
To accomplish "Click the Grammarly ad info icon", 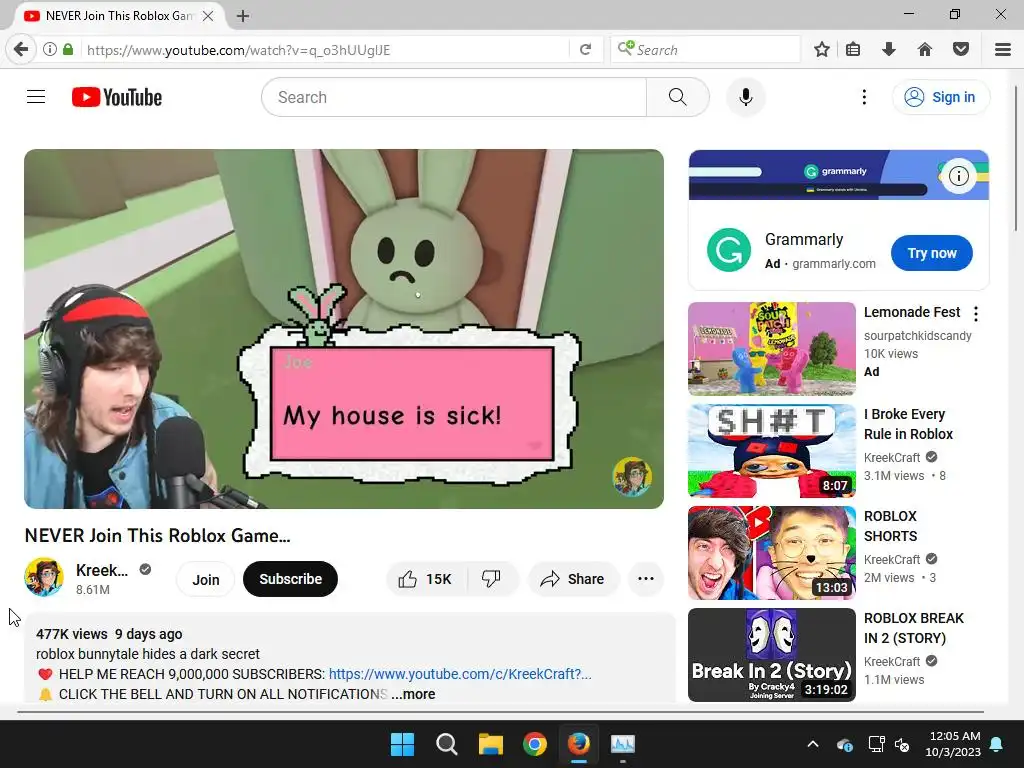I will pyautogui.click(x=959, y=176).
